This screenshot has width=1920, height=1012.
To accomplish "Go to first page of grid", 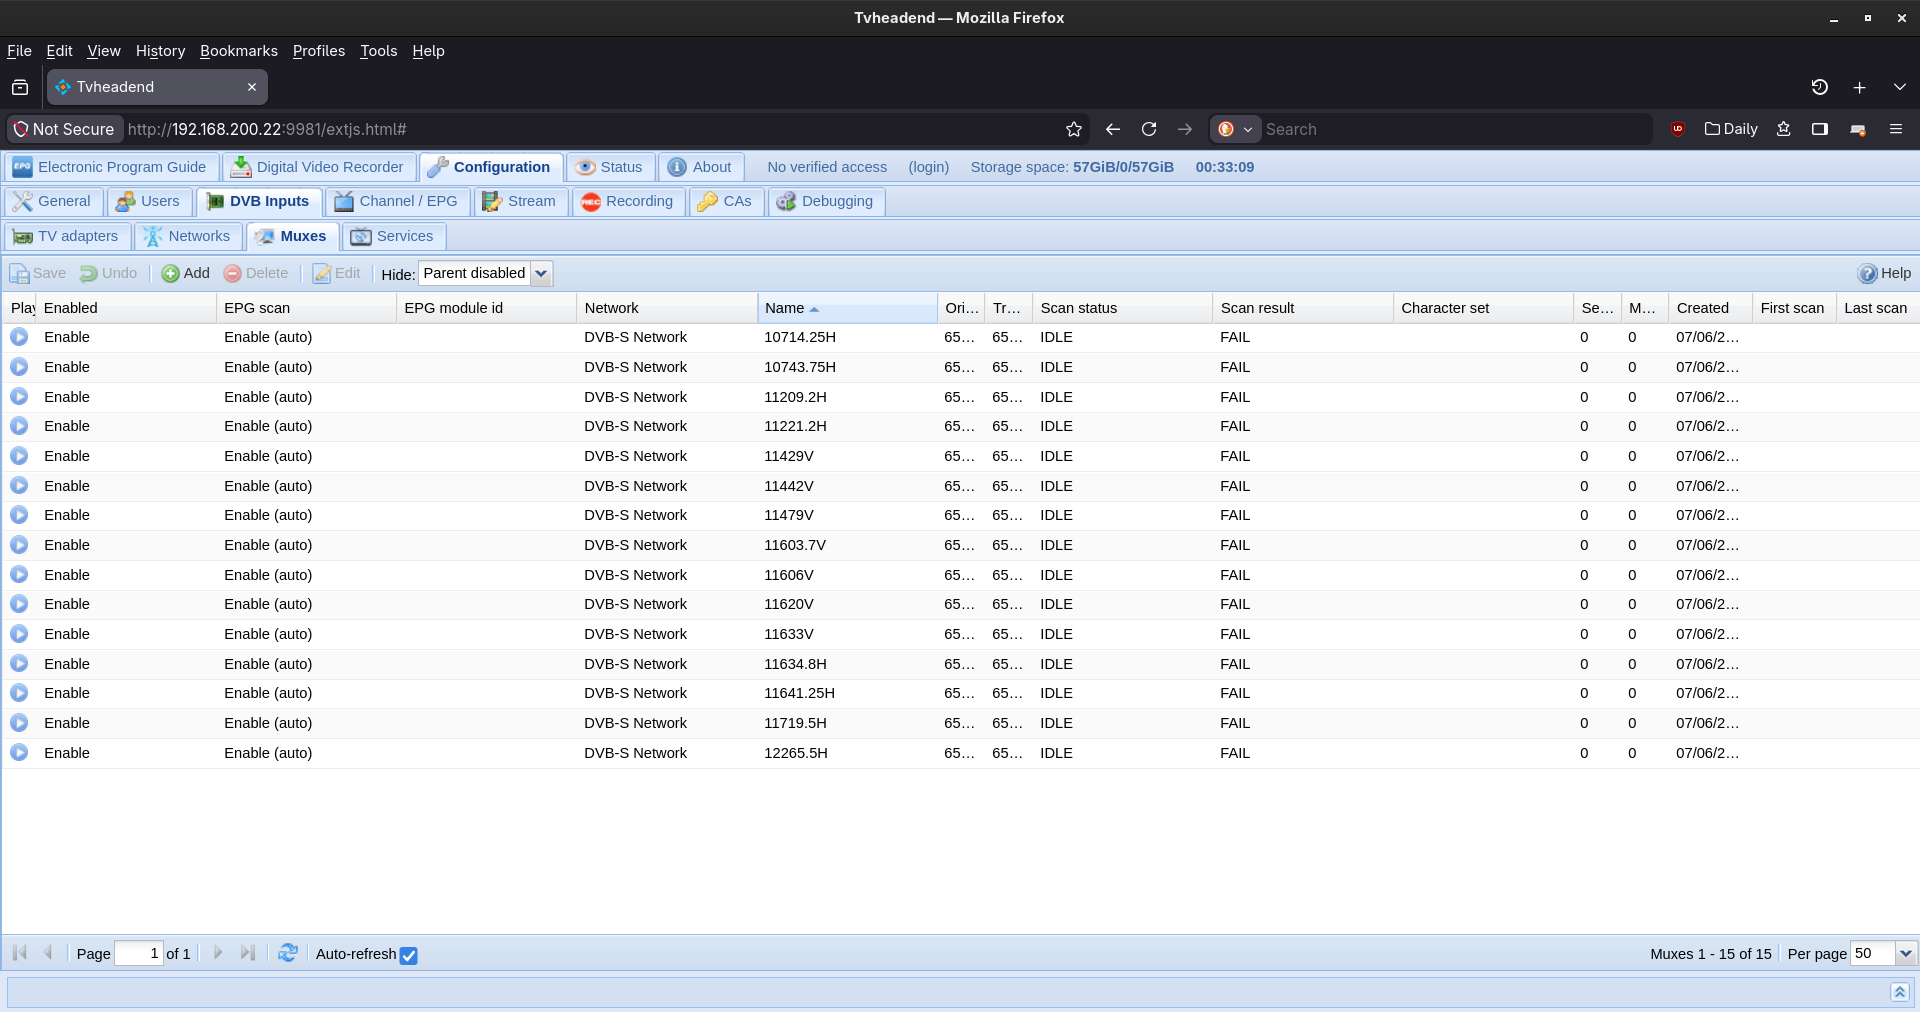I will pos(19,953).
